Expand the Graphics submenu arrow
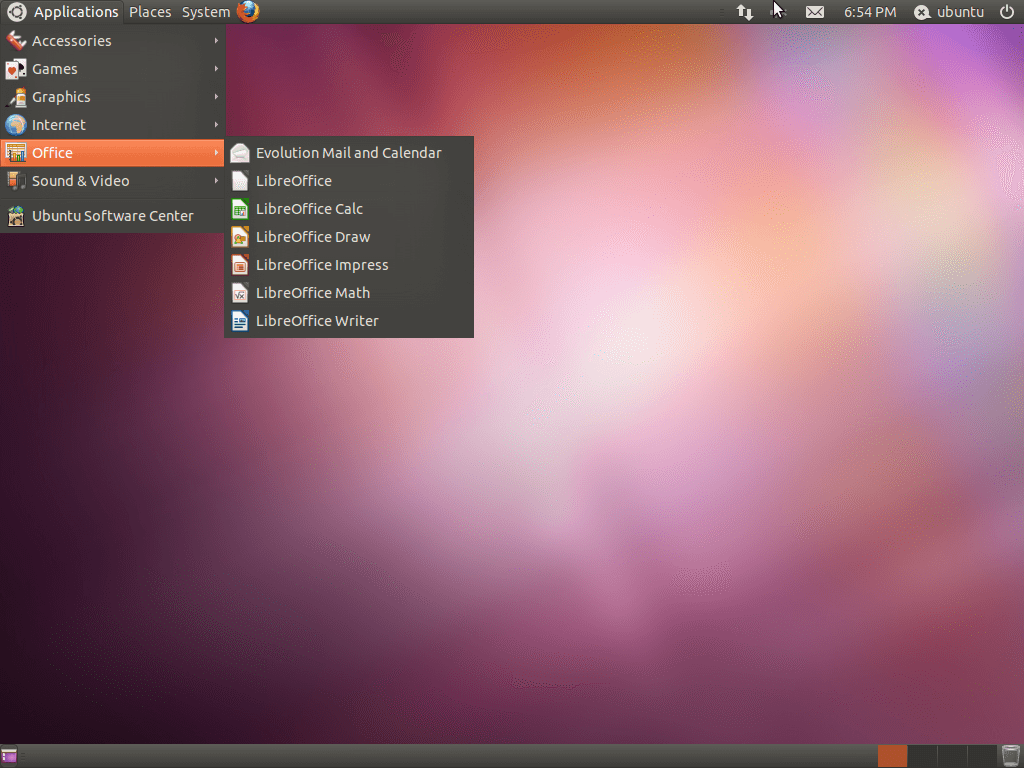 tap(216, 97)
